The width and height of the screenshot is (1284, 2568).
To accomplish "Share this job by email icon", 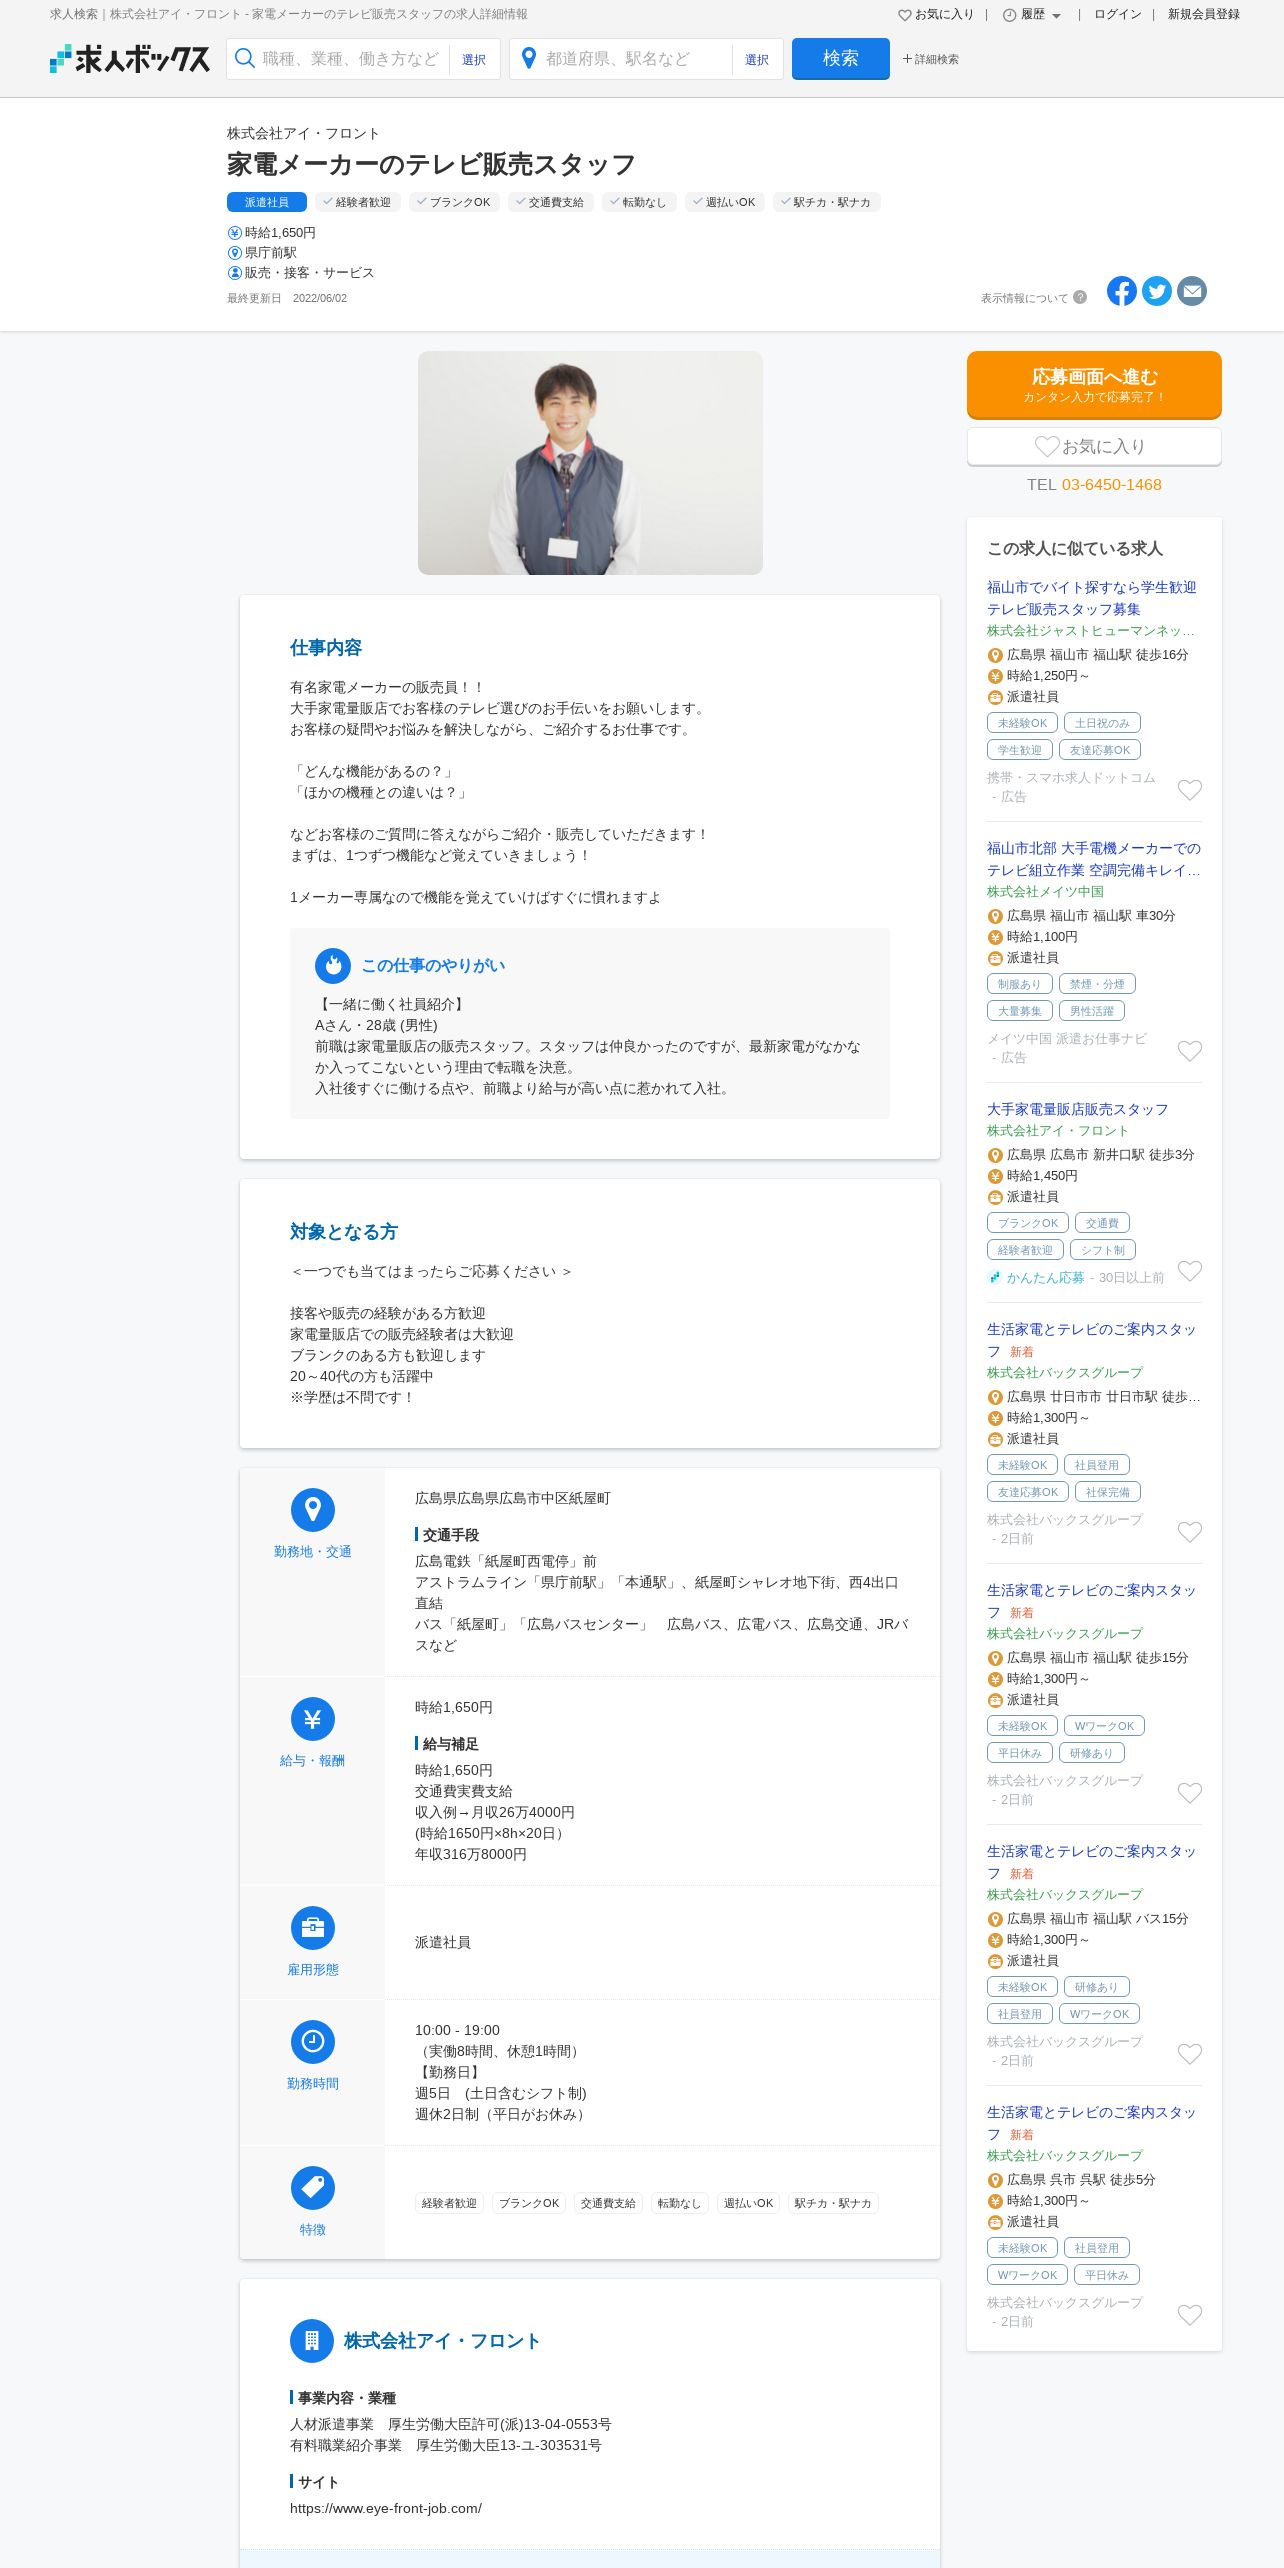I will [1192, 291].
